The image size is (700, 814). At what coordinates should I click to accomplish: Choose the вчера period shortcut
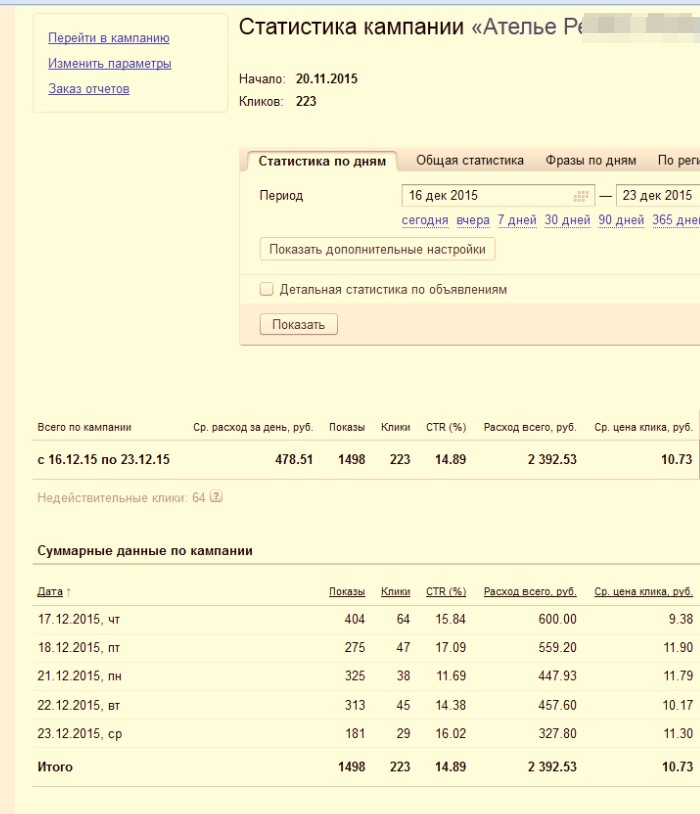click(473, 221)
